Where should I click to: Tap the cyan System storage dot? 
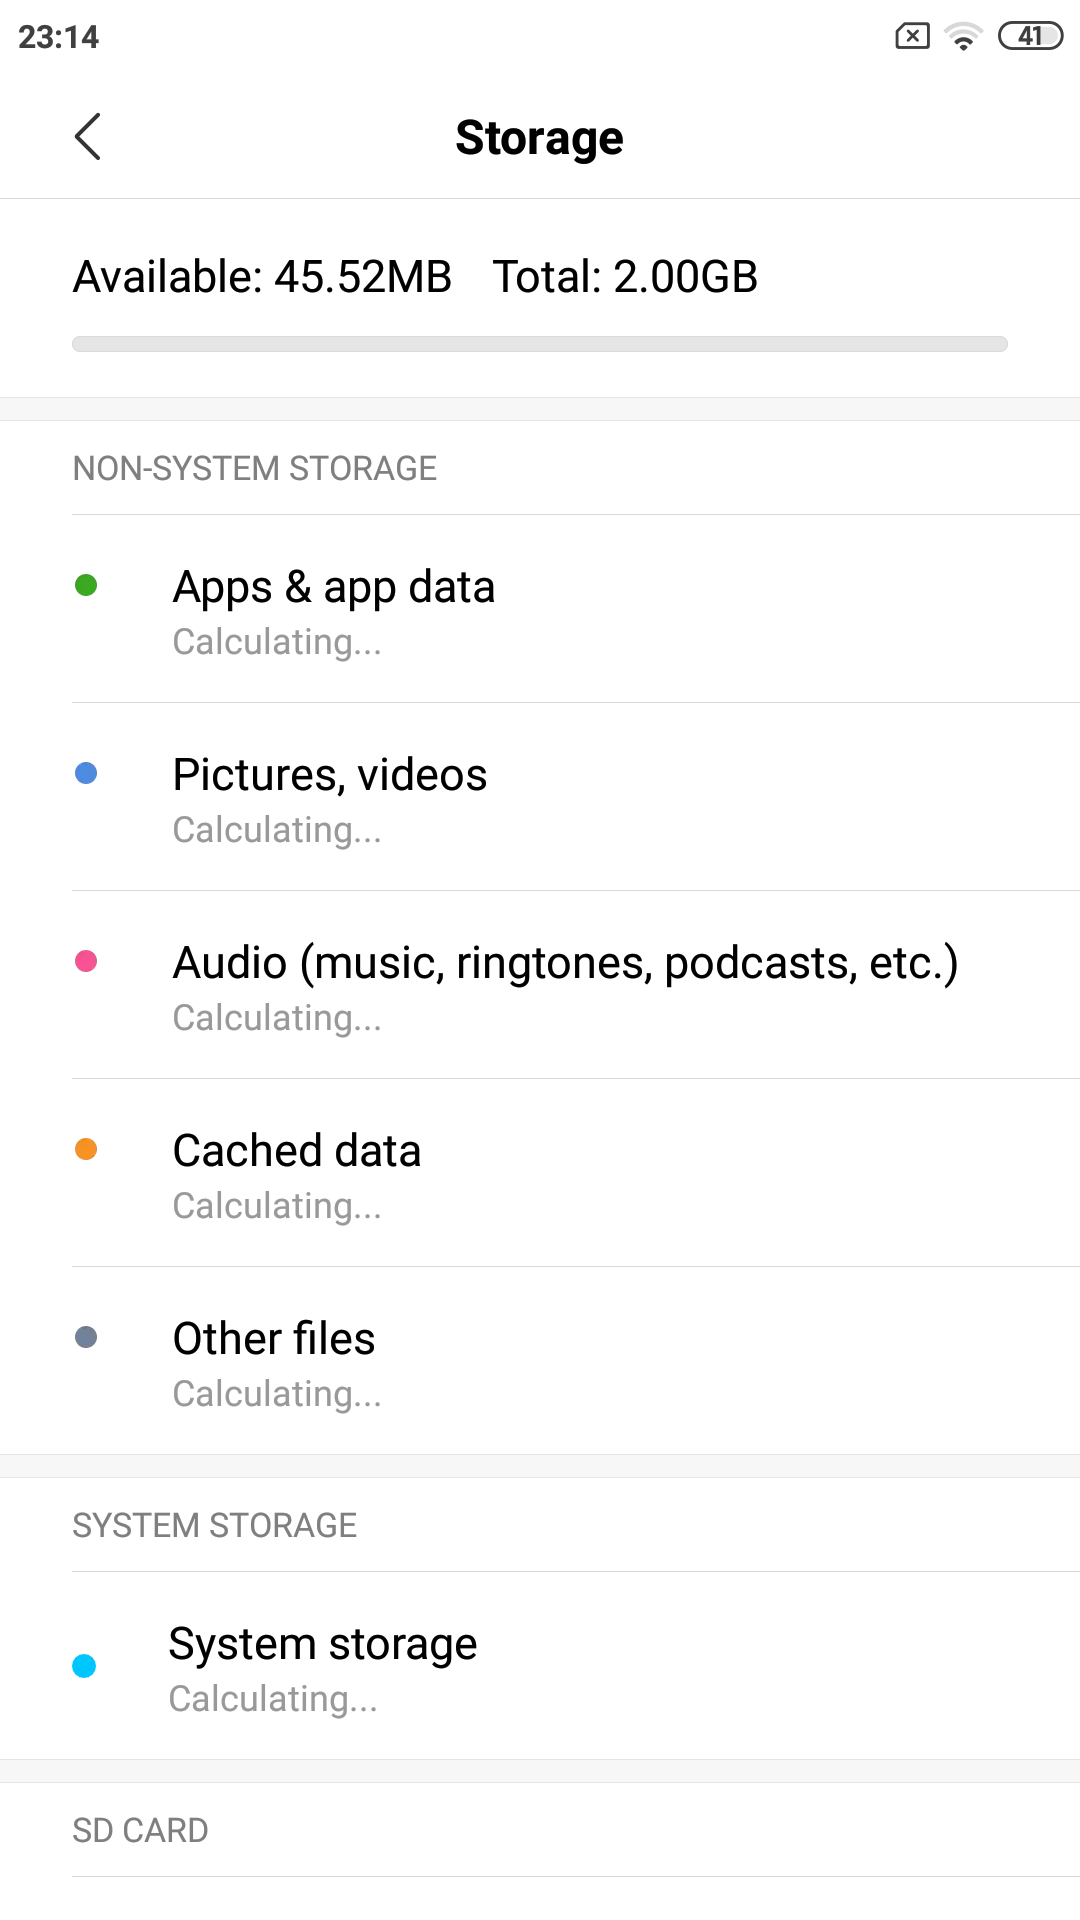84,1666
